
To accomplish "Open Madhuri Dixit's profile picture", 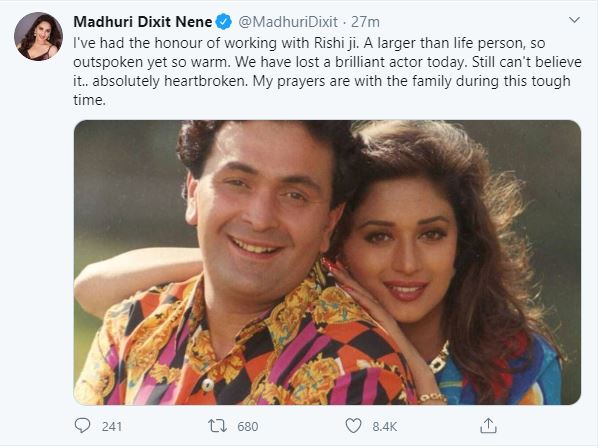I will tap(38, 36).
